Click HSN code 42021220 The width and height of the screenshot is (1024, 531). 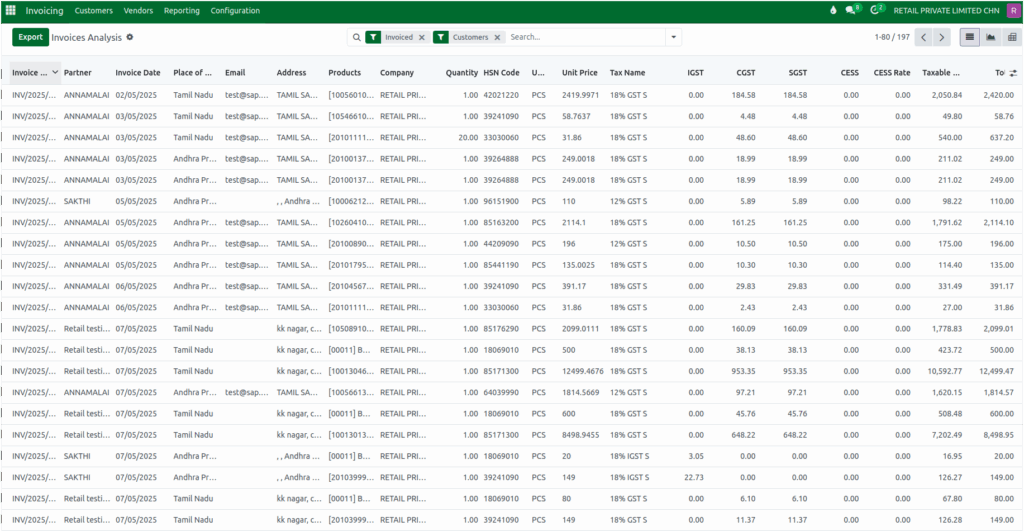point(501,95)
